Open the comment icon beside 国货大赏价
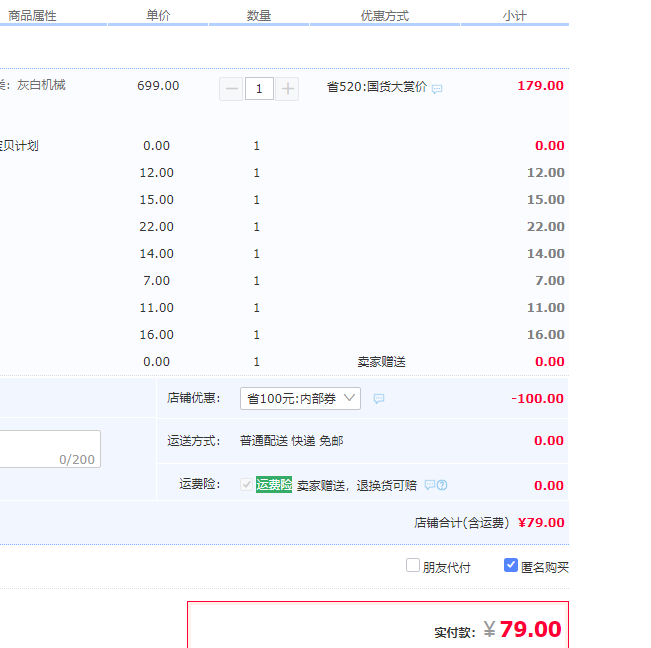 437,89
